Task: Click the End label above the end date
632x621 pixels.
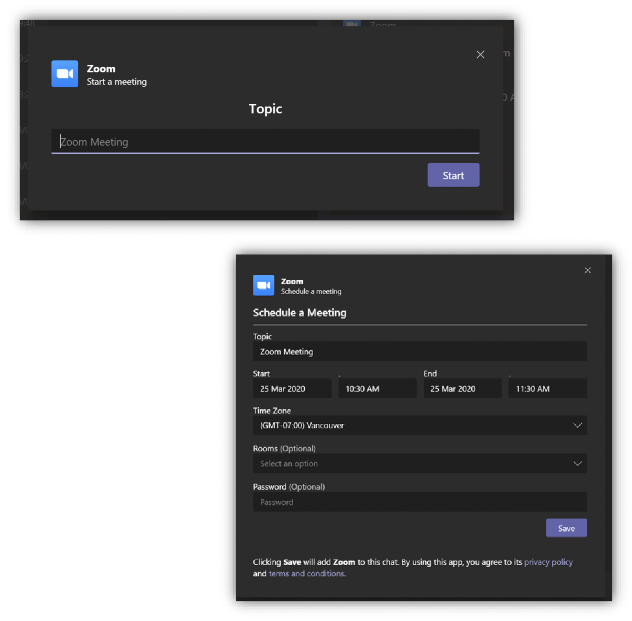Action: click(430, 374)
